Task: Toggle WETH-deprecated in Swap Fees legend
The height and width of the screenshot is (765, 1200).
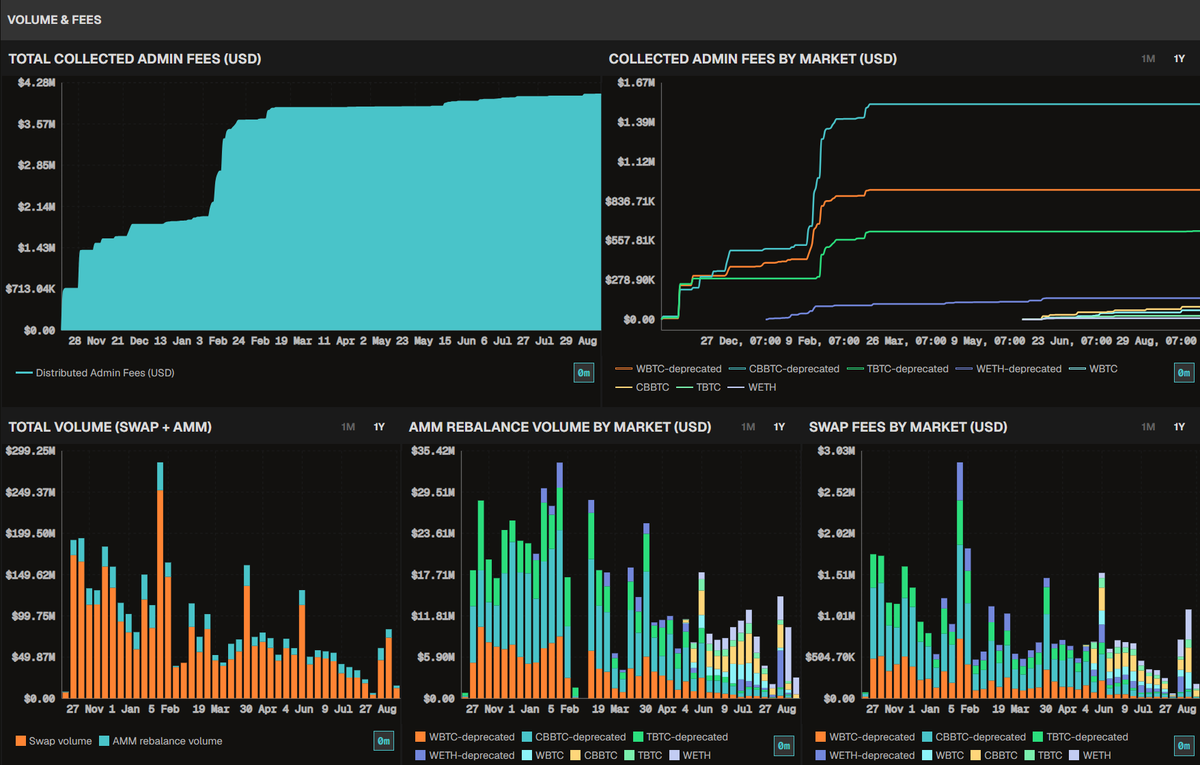Action: [x=865, y=755]
